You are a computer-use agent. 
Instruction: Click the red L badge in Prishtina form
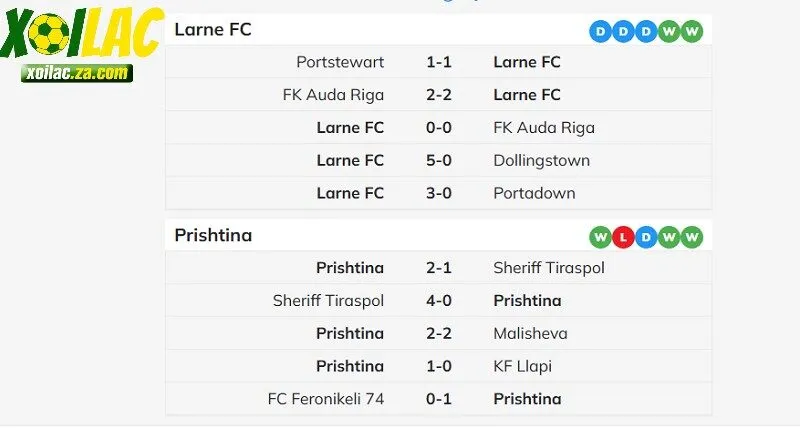(x=623, y=237)
